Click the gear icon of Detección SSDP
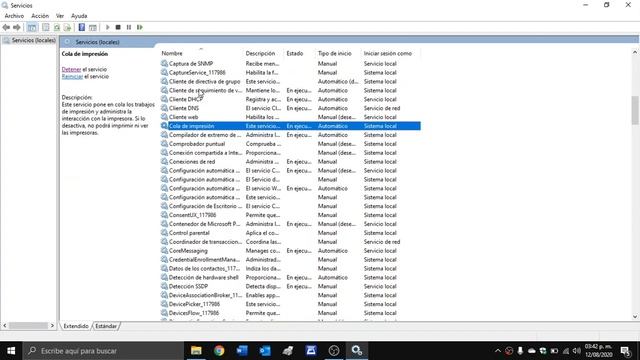Screen dimensions: 640x360 tap(164, 286)
